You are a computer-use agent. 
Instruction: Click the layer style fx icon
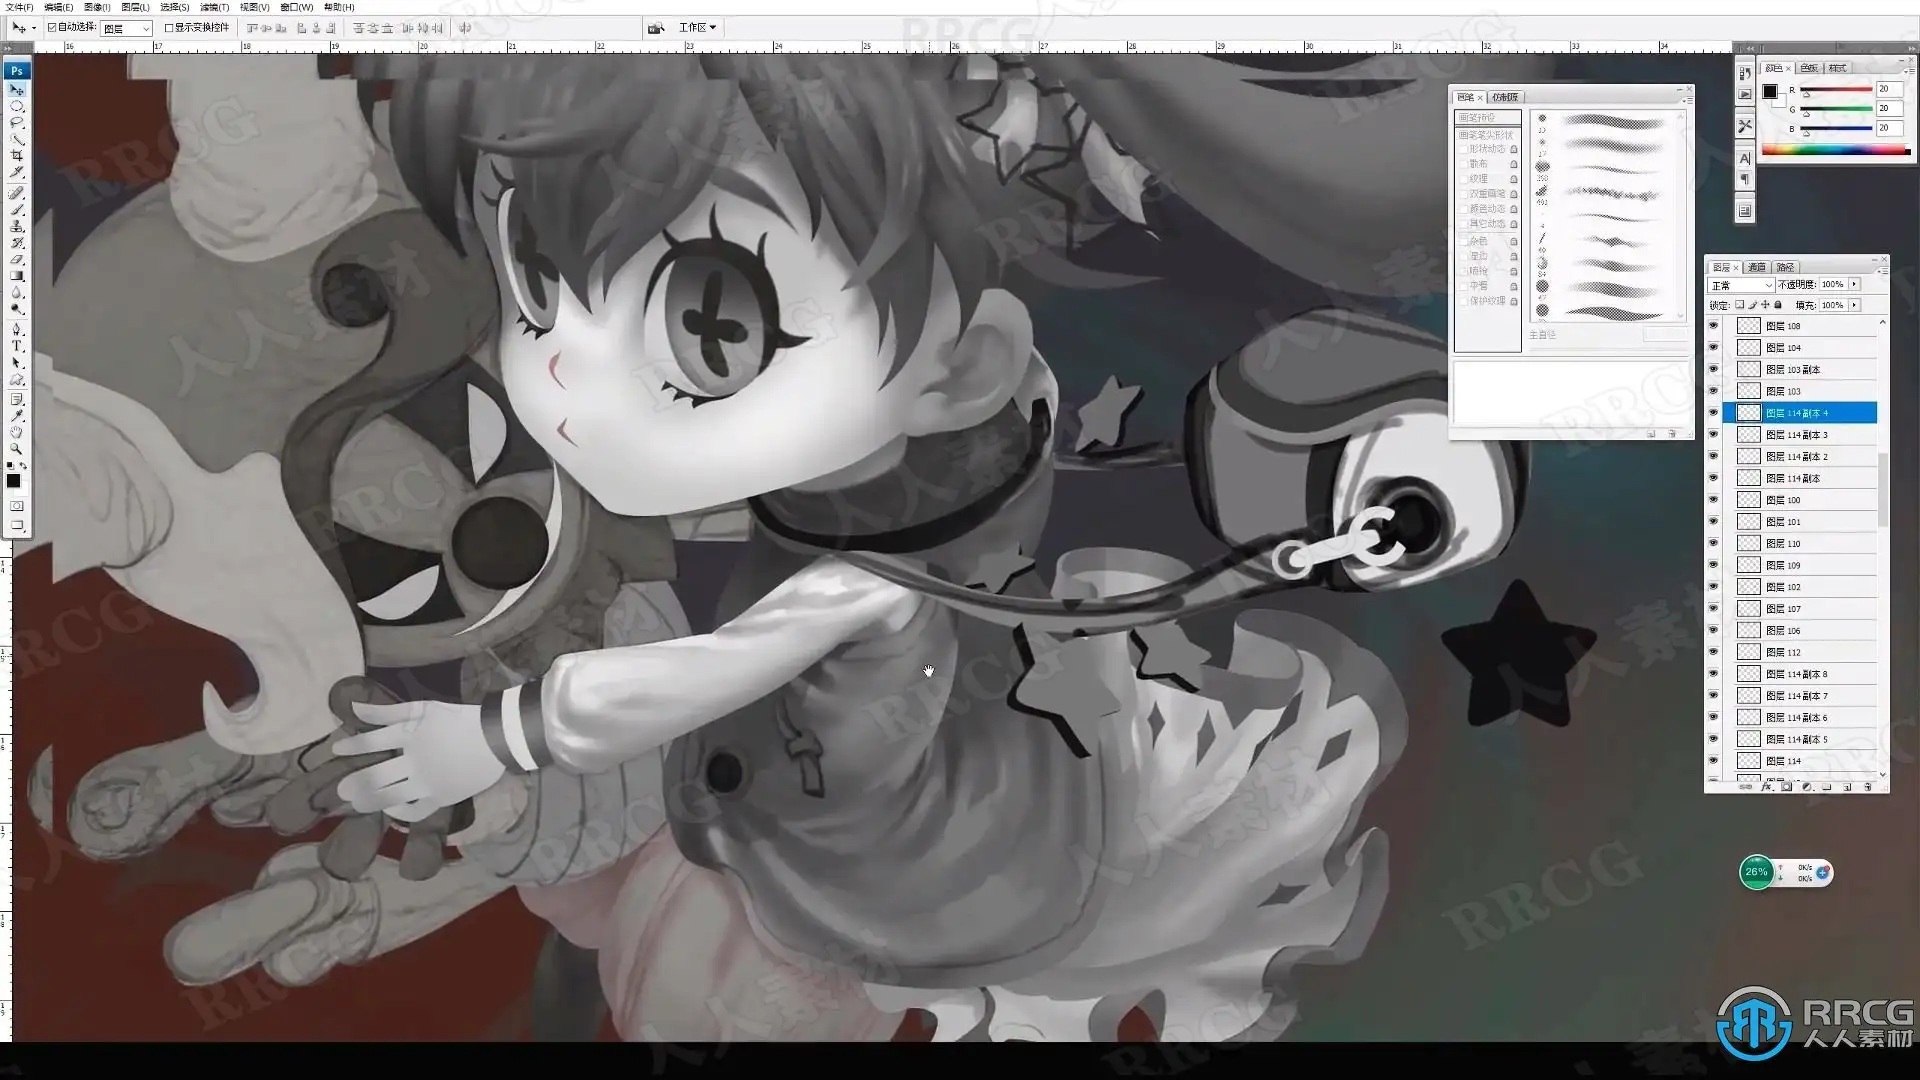(1767, 787)
